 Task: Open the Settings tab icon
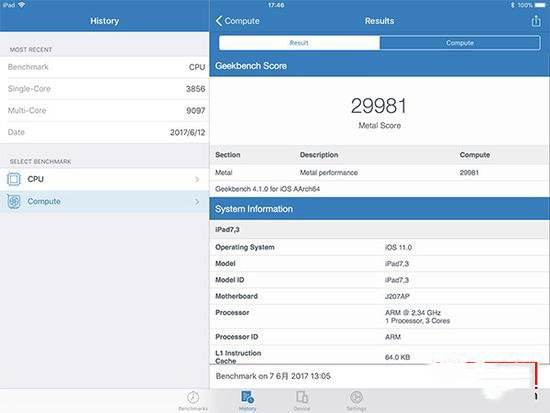356,397
